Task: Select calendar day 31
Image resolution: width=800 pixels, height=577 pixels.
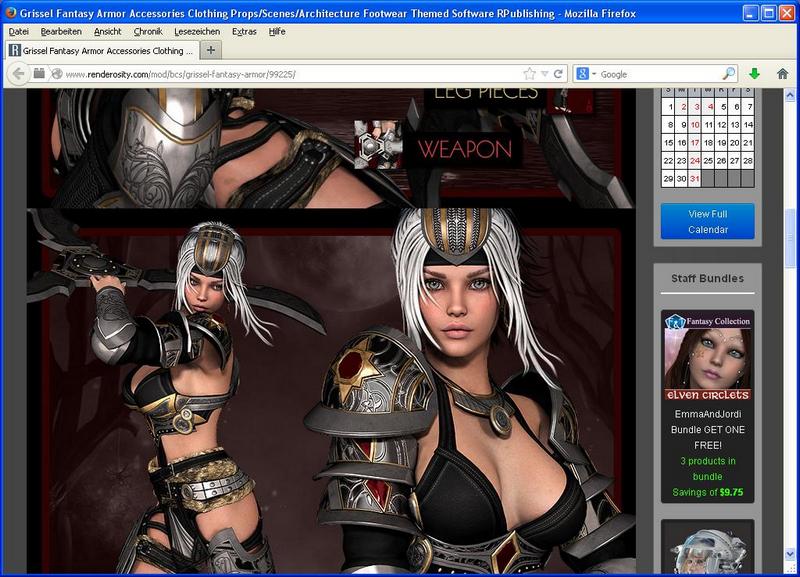Action: pos(695,179)
